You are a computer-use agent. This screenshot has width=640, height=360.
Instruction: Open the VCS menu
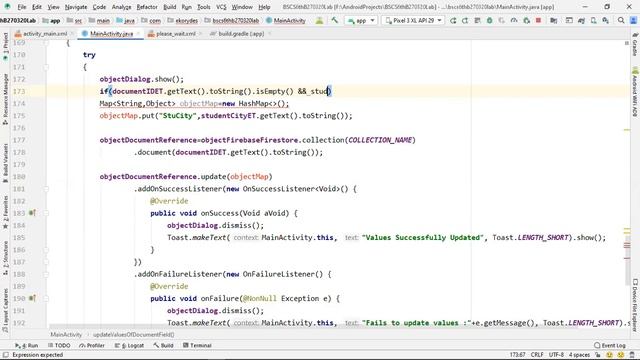221,7
